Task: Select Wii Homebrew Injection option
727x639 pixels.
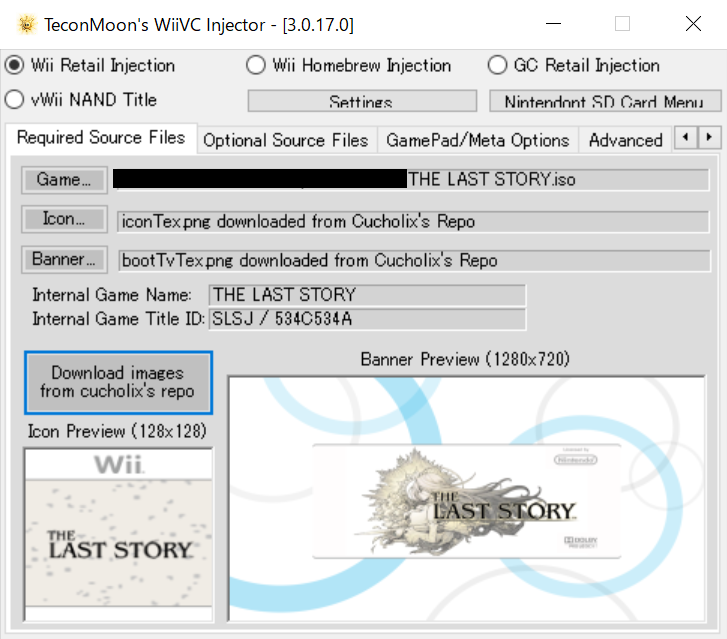Action: tap(349, 65)
